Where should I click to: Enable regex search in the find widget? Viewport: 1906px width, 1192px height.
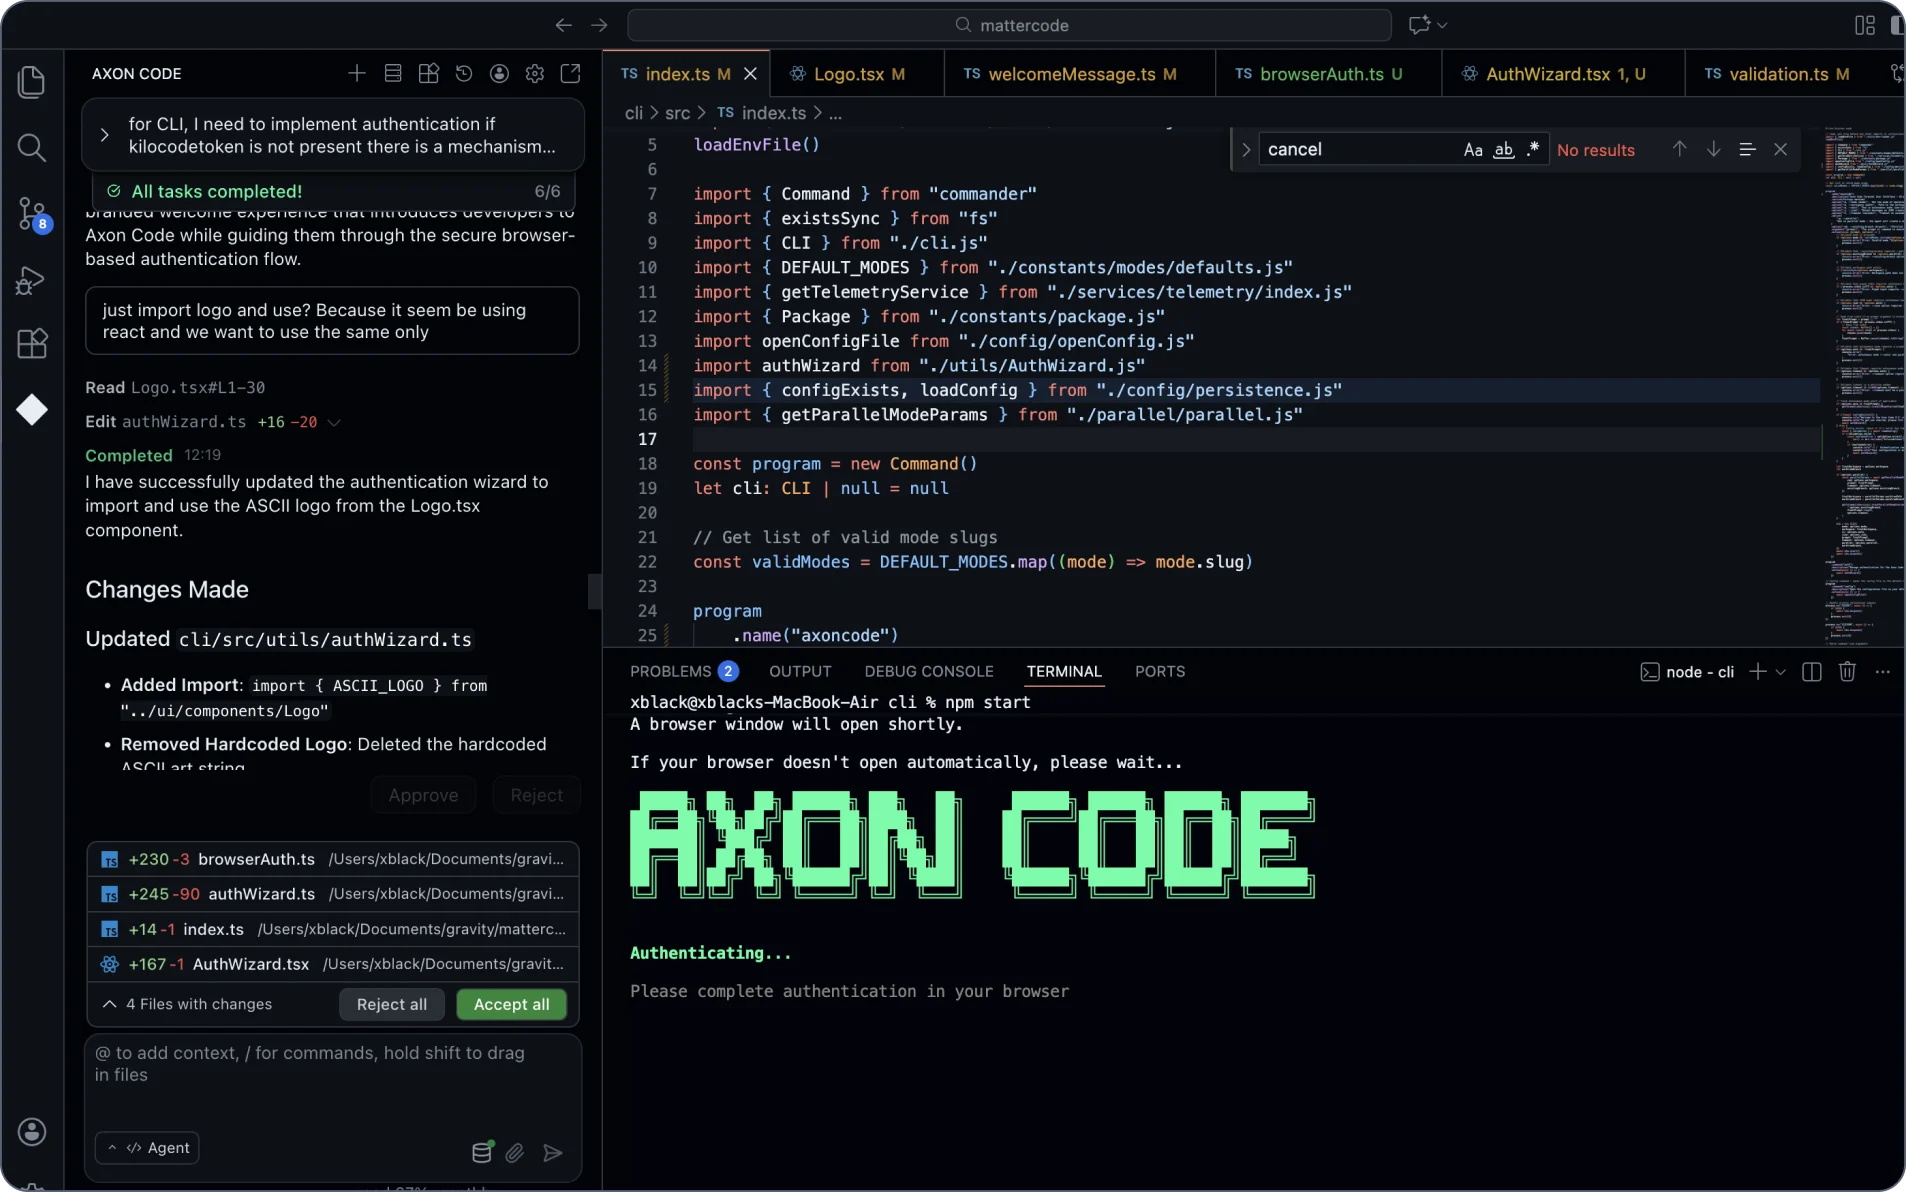pyautogui.click(x=1533, y=149)
